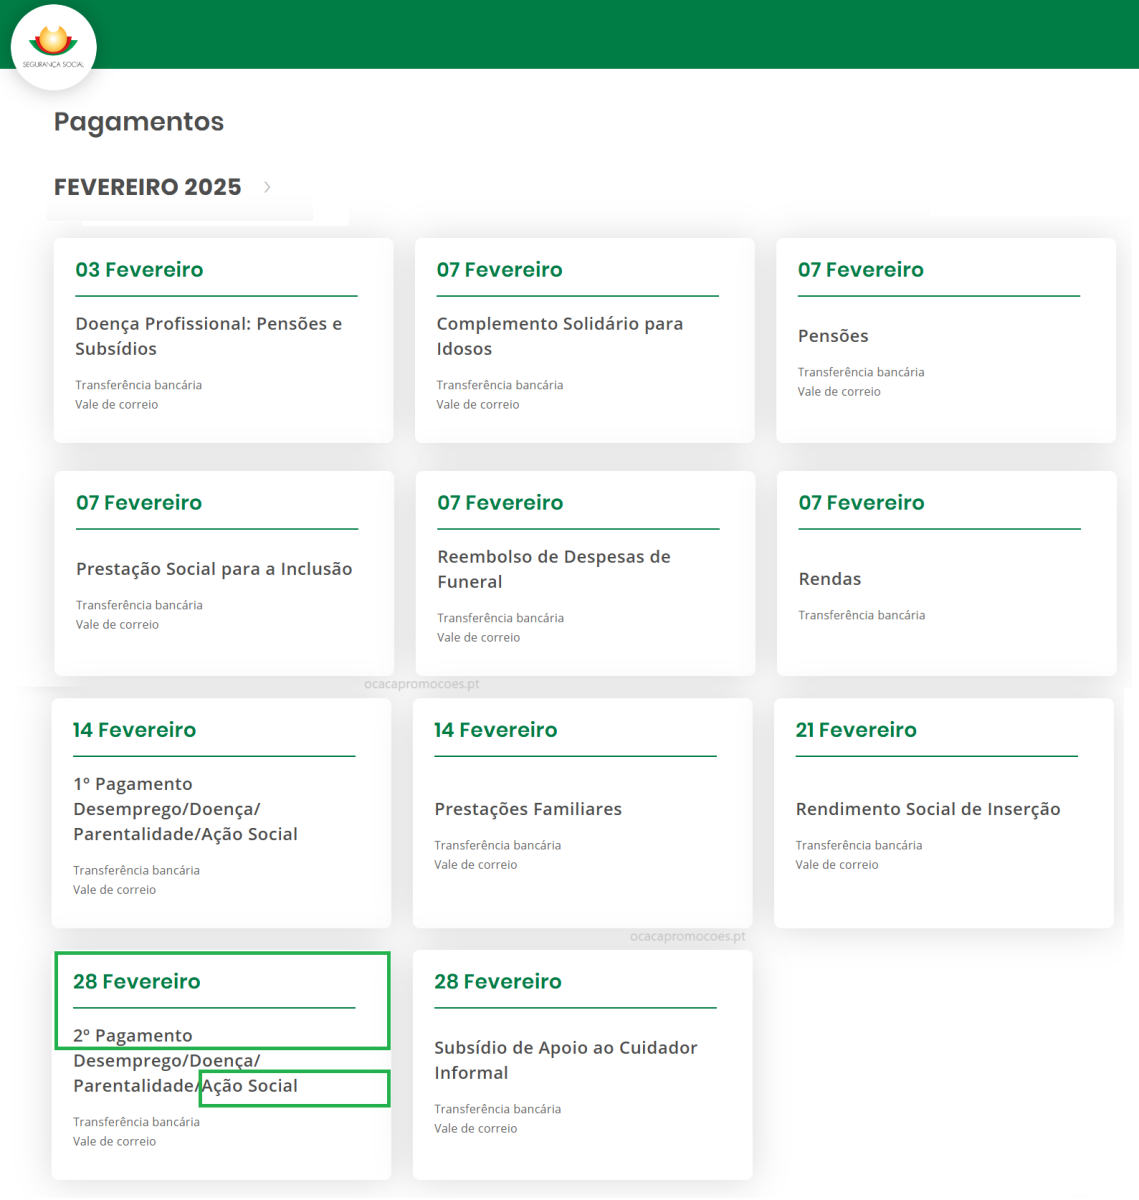Click Prestações Familiares entry
The width and height of the screenshot is (1139, 1200).
(527, 809)
